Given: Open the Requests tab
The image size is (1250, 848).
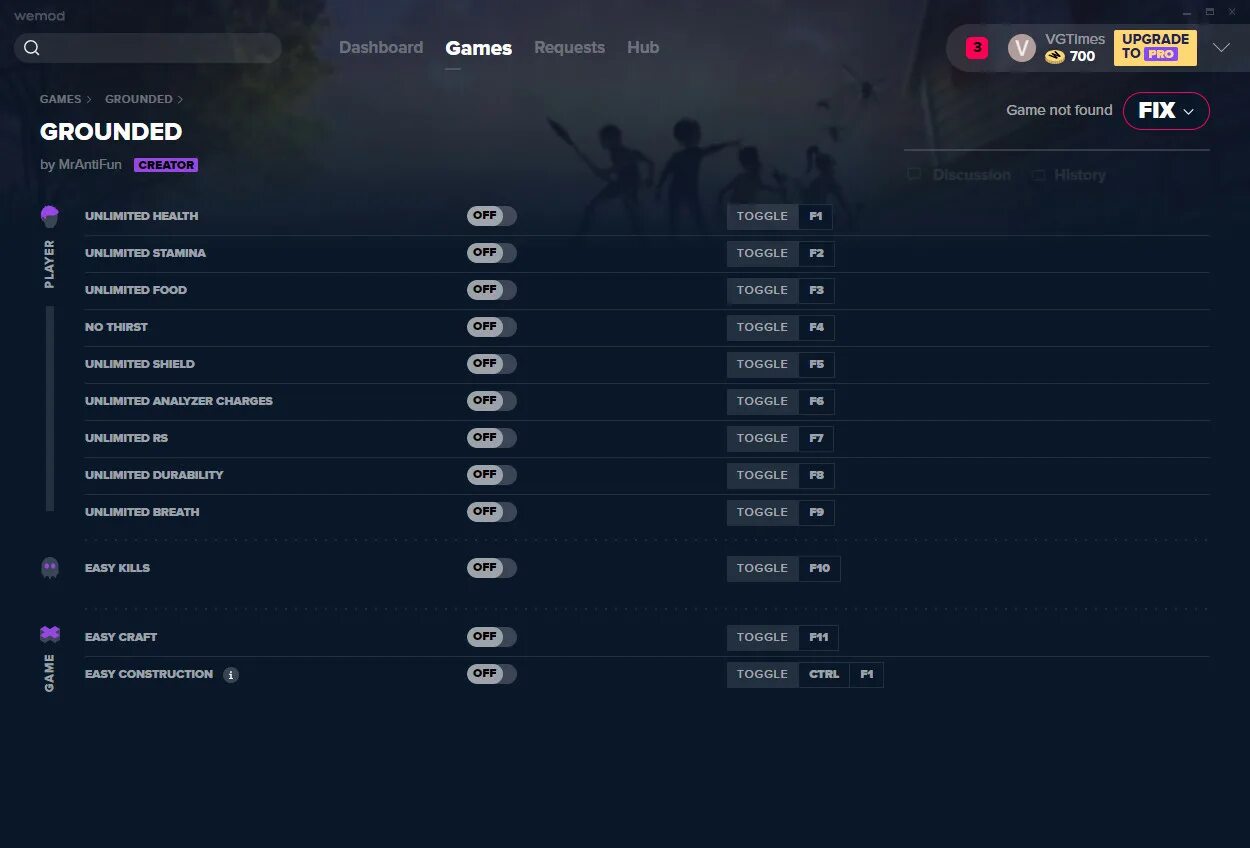Looking at the screenshot, I should (569, 48).
